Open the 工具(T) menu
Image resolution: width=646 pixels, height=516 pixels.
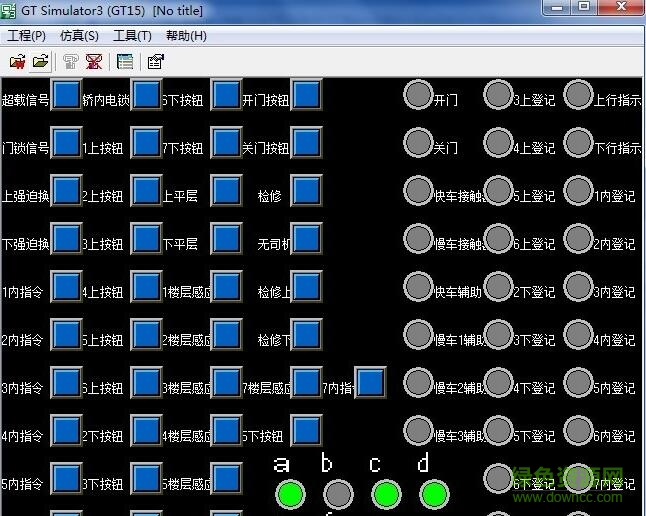(x=132, y=36)
